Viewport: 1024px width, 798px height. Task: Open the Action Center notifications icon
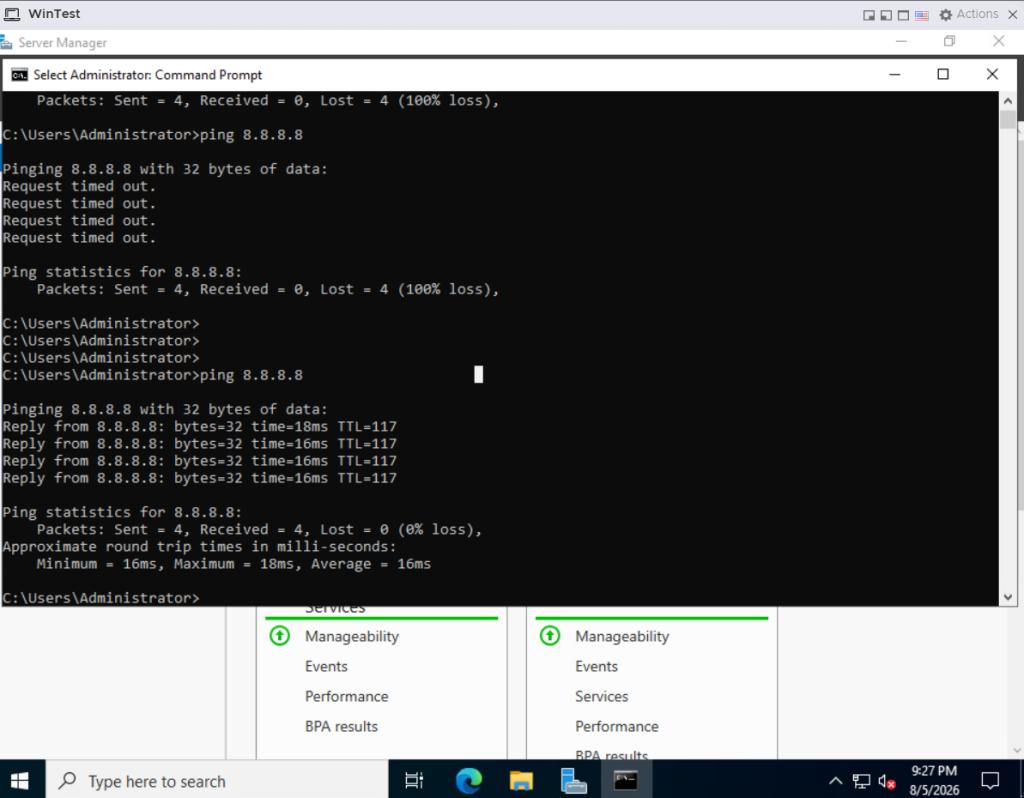tap(990, 780)
